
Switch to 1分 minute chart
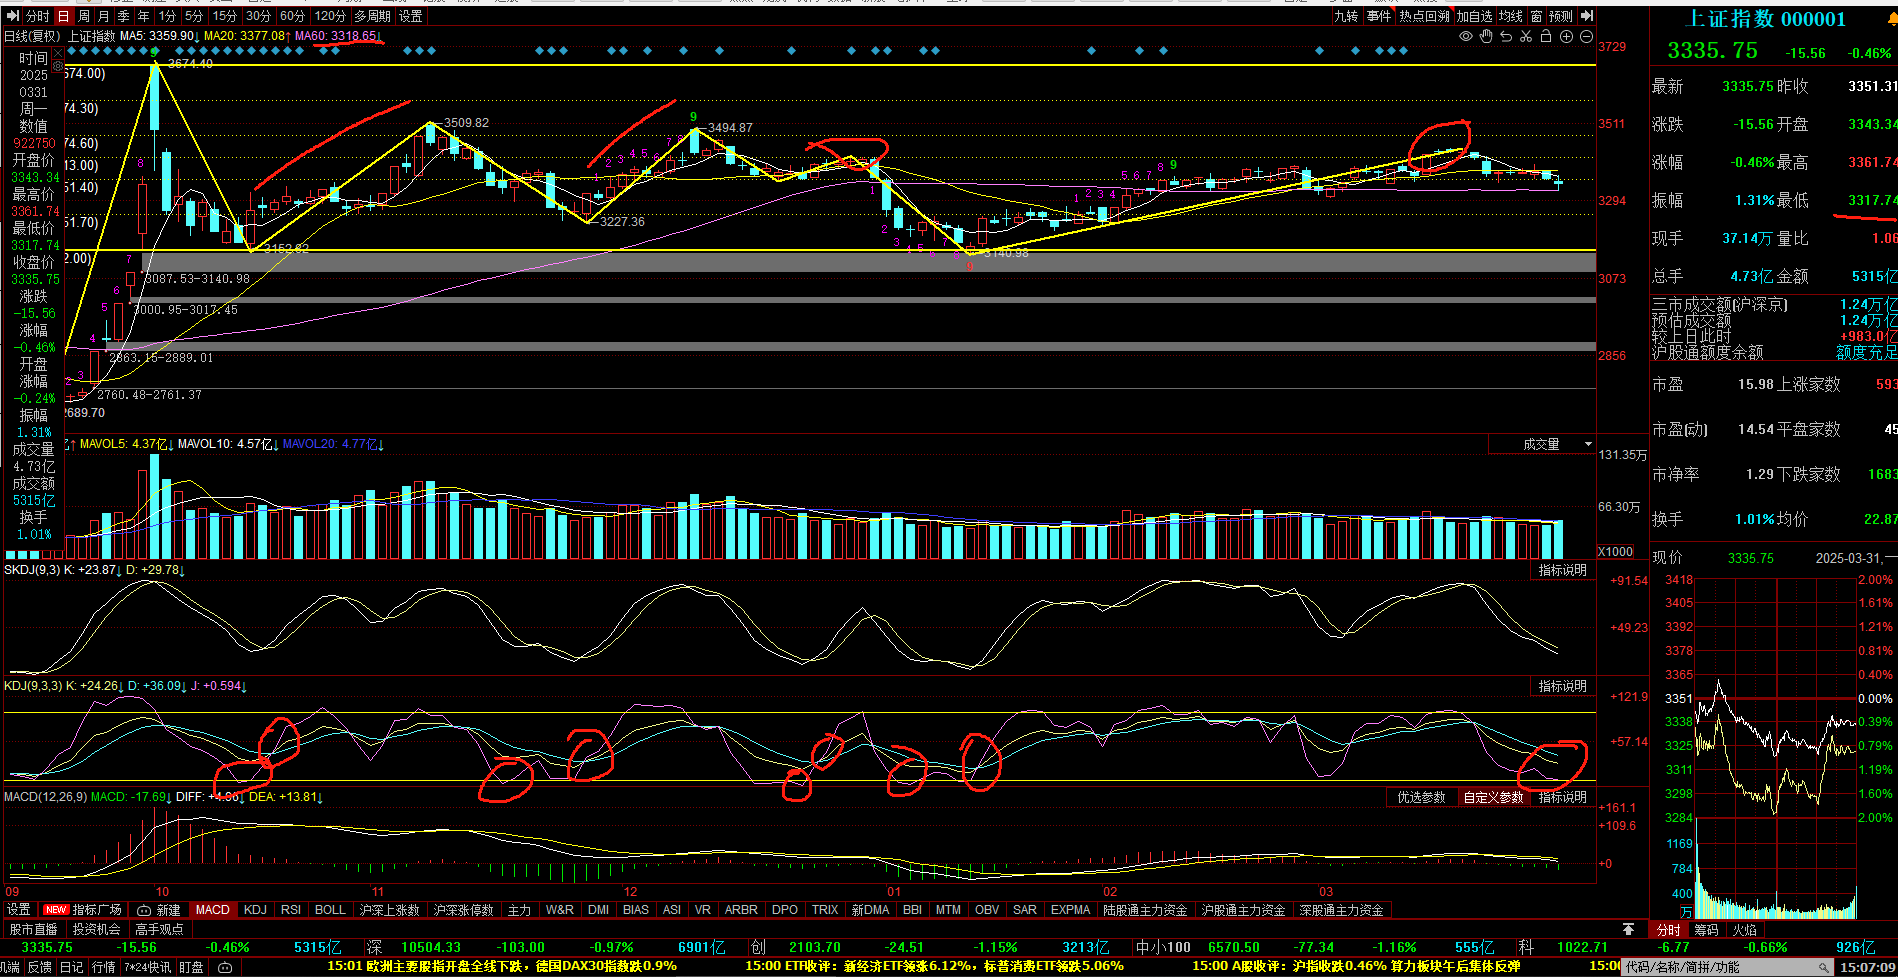click(x=167, y=16)
